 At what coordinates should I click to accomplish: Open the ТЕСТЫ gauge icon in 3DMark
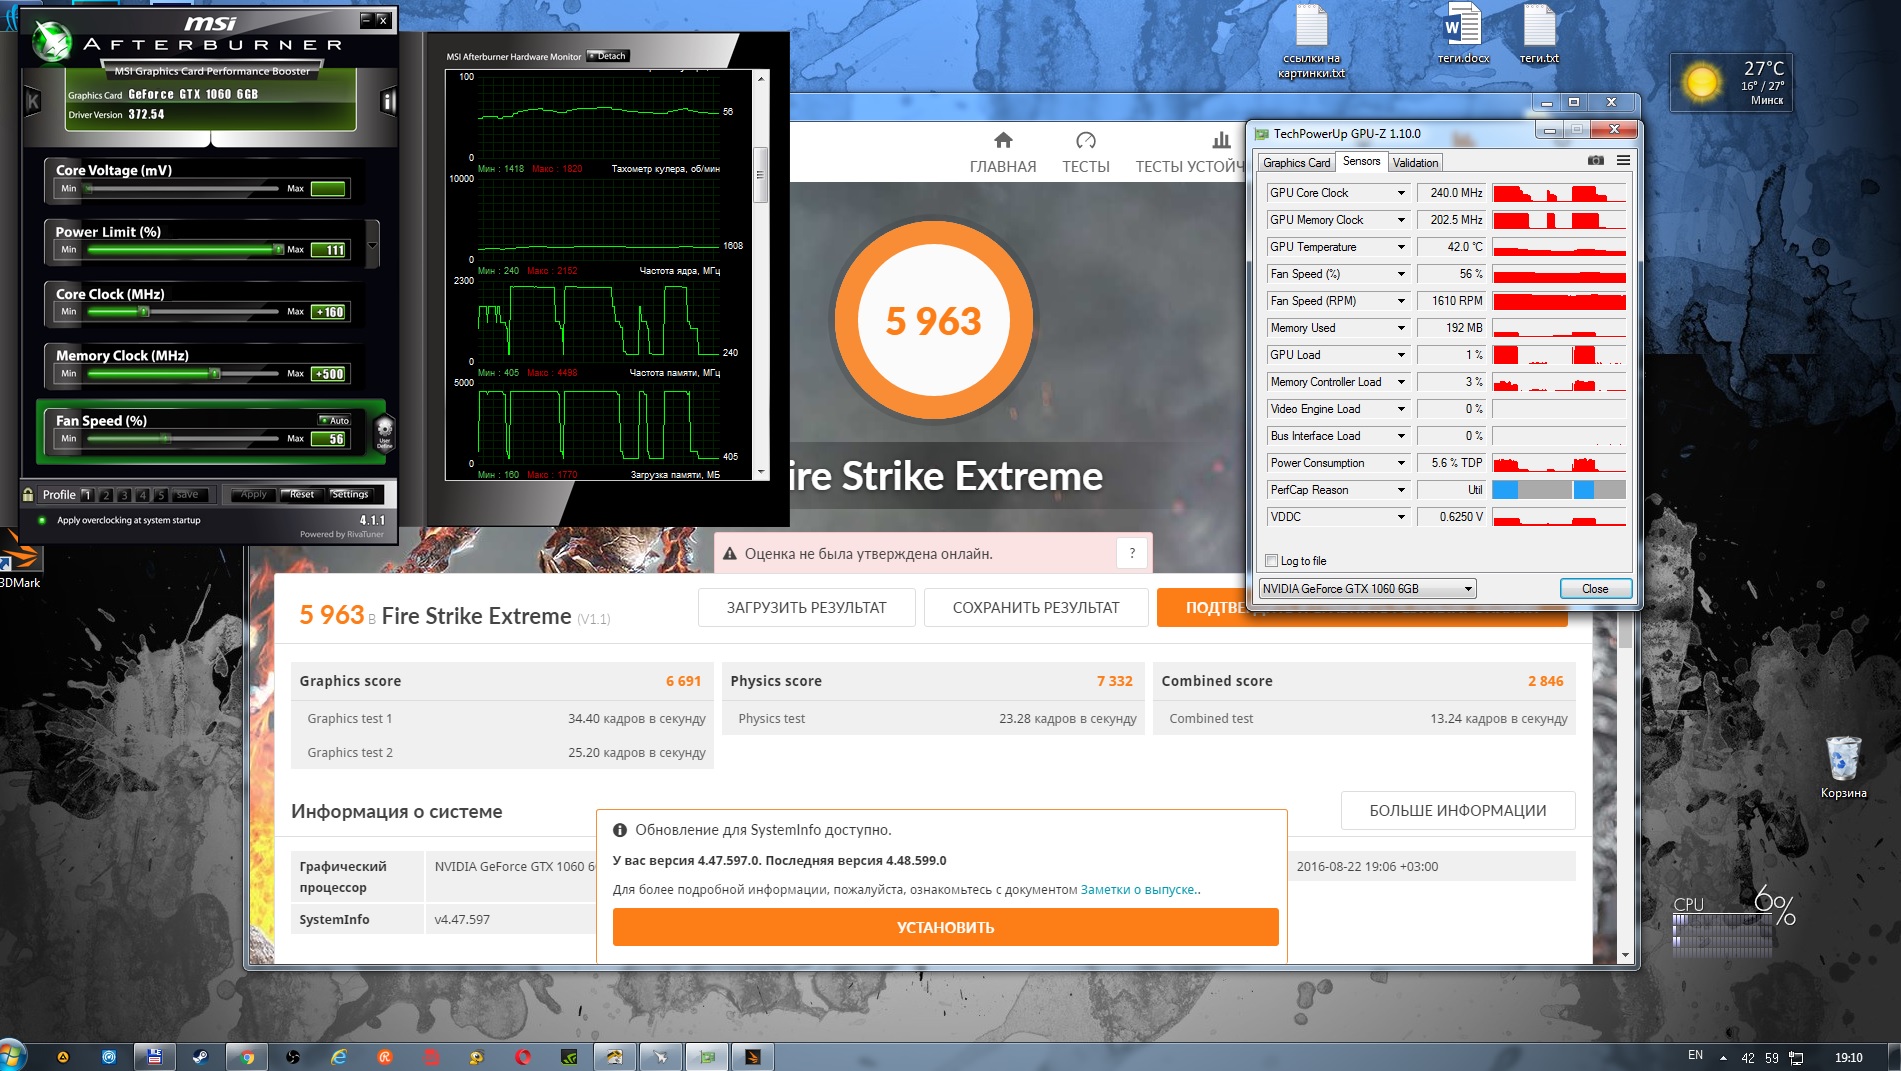1086,140
